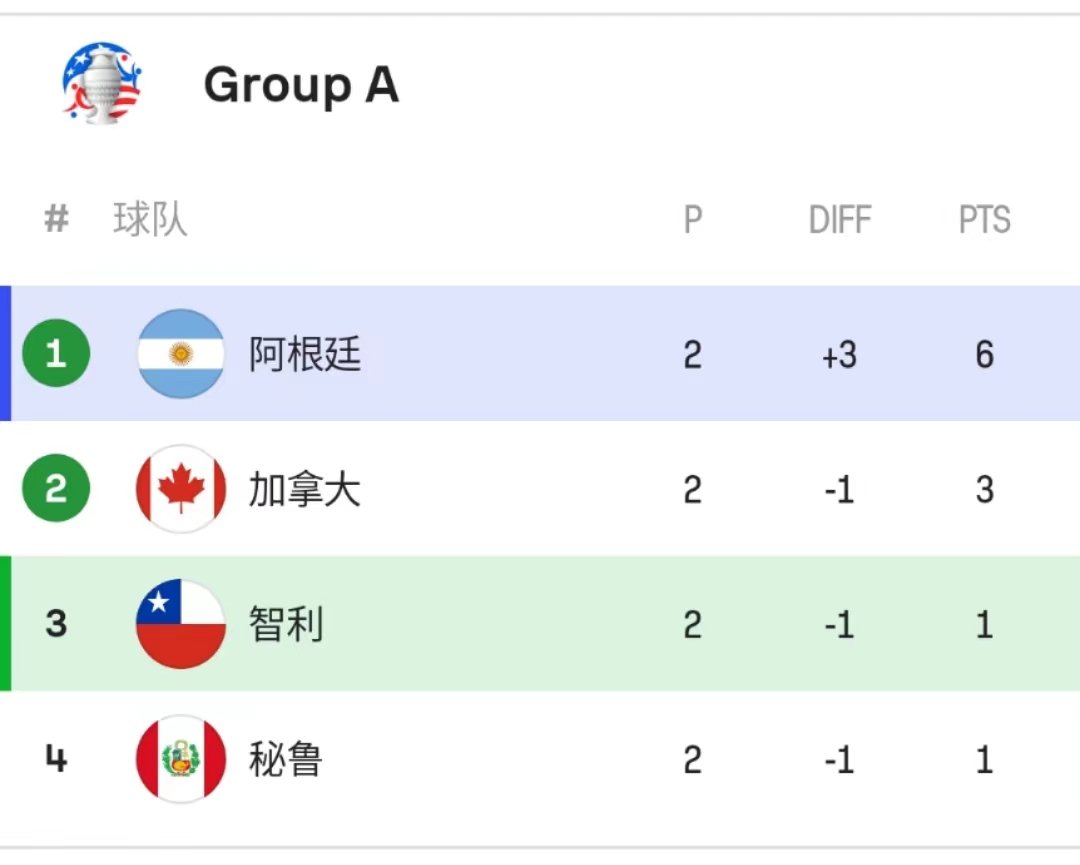View the 智利 team page
This screenshot has width=1080, height=865.
[286, 624]
